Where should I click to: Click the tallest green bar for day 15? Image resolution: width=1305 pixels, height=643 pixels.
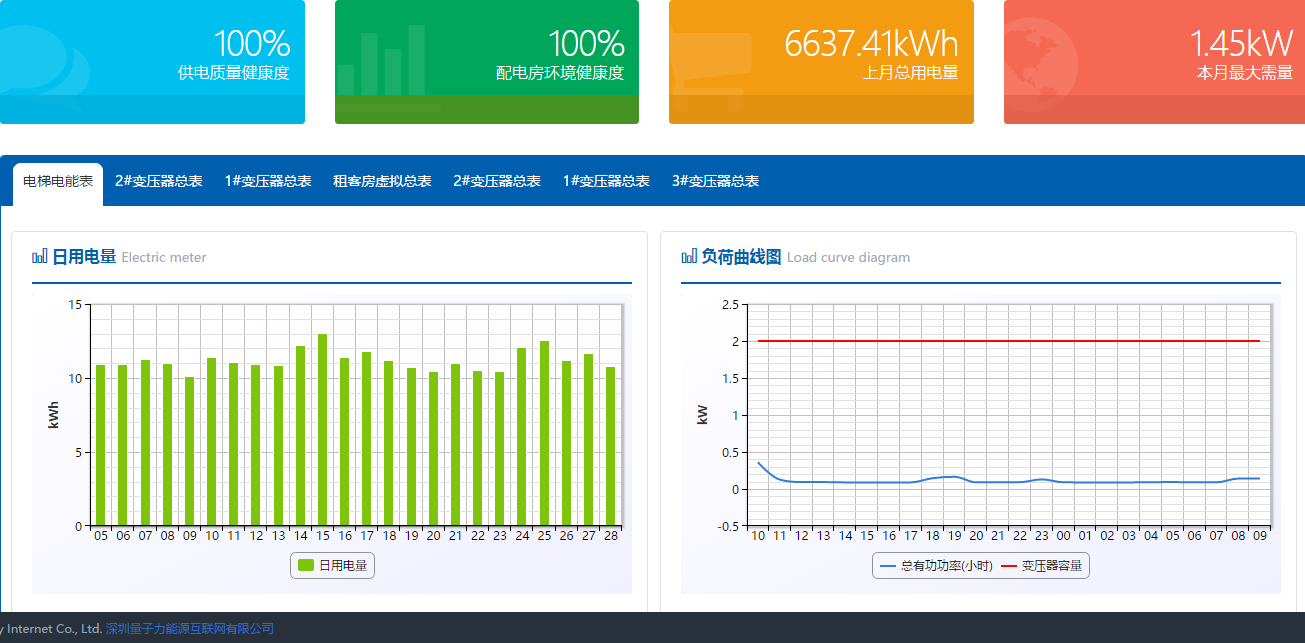322,430
